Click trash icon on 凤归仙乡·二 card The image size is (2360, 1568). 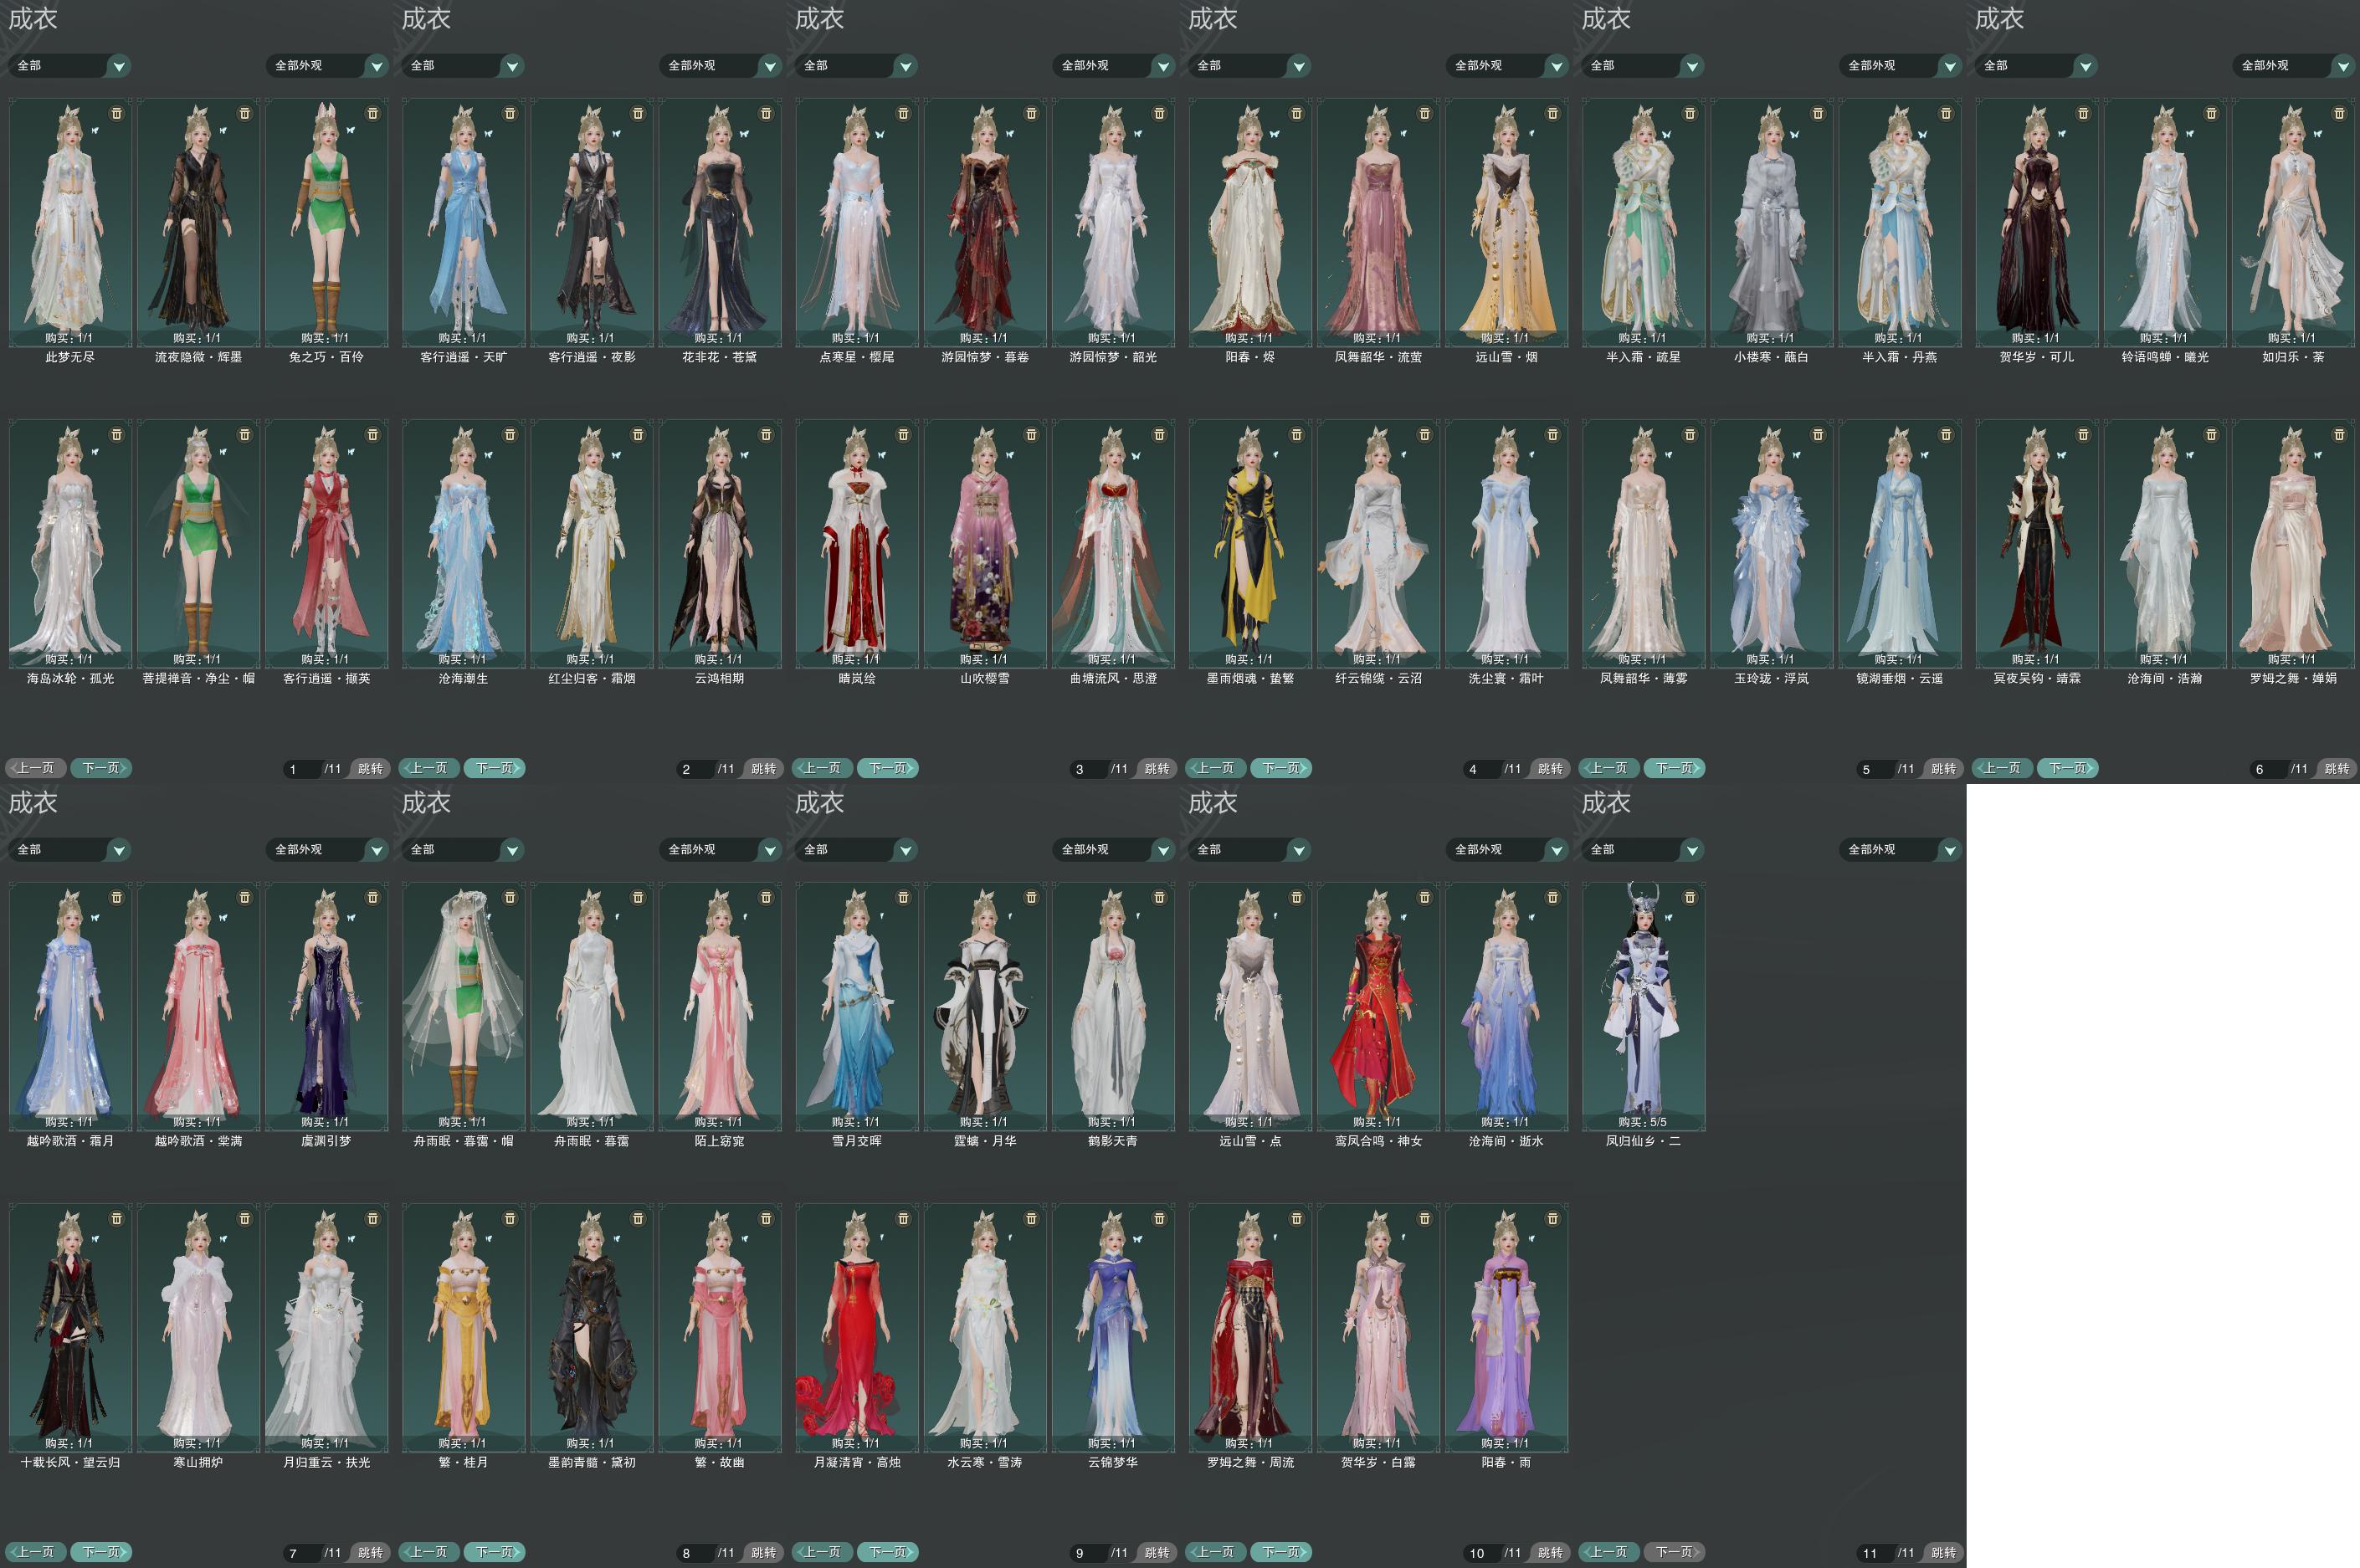coord(1690,897)
